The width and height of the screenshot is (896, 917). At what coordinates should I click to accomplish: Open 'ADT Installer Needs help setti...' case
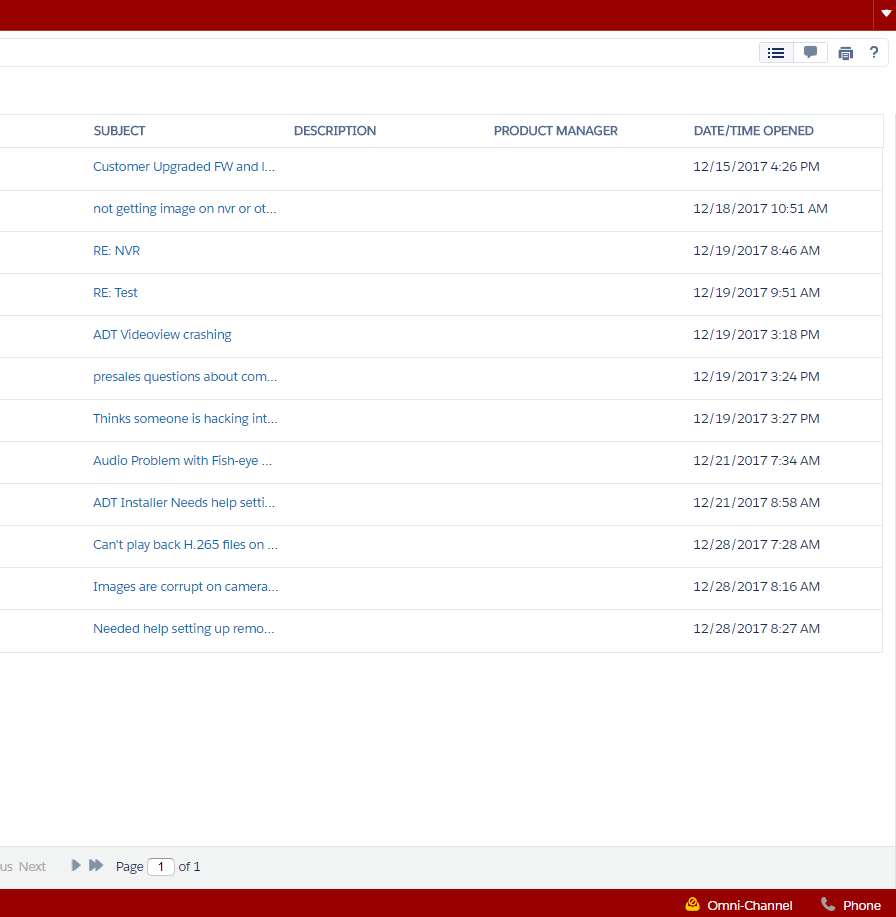pyautogui.click(x=184, y=503)
